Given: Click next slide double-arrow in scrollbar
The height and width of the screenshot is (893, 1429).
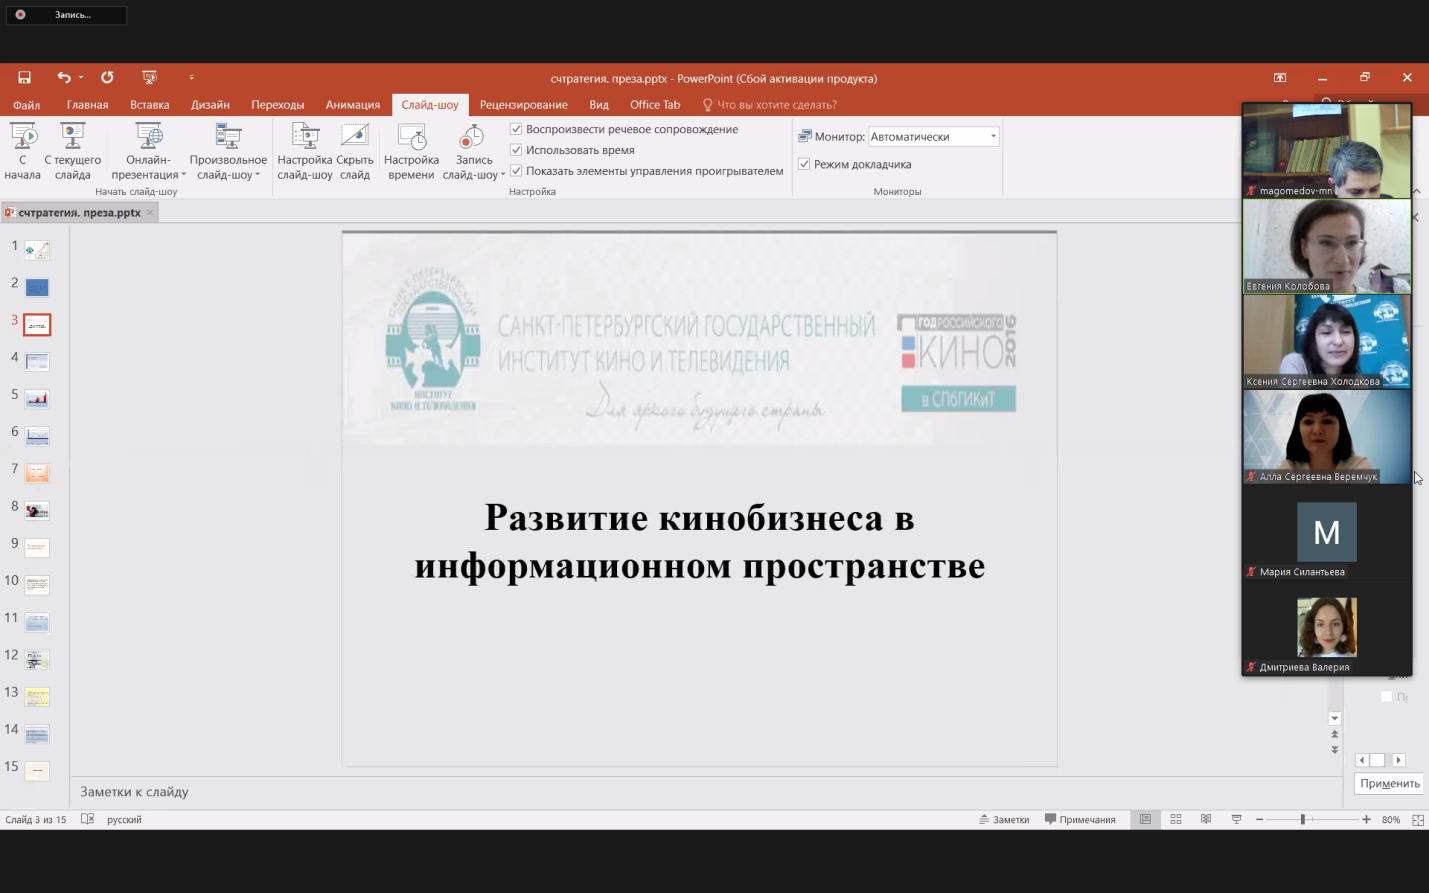Looking at the screenshot, I should 1334,750.
